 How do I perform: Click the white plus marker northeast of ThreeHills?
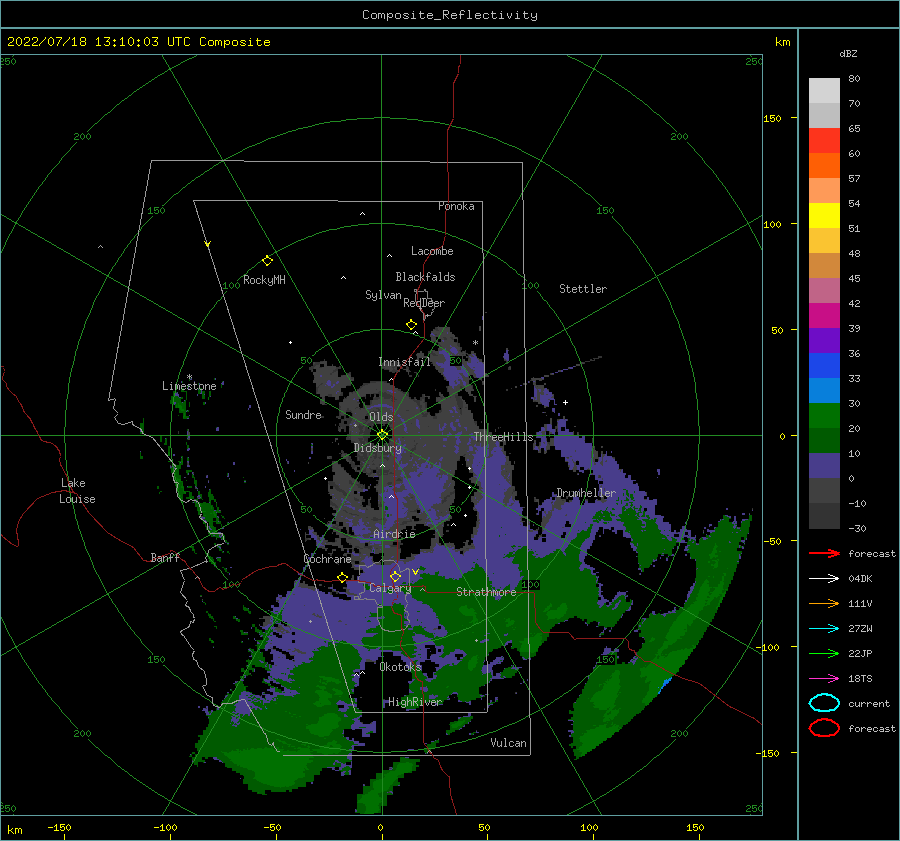coord(565,402)
